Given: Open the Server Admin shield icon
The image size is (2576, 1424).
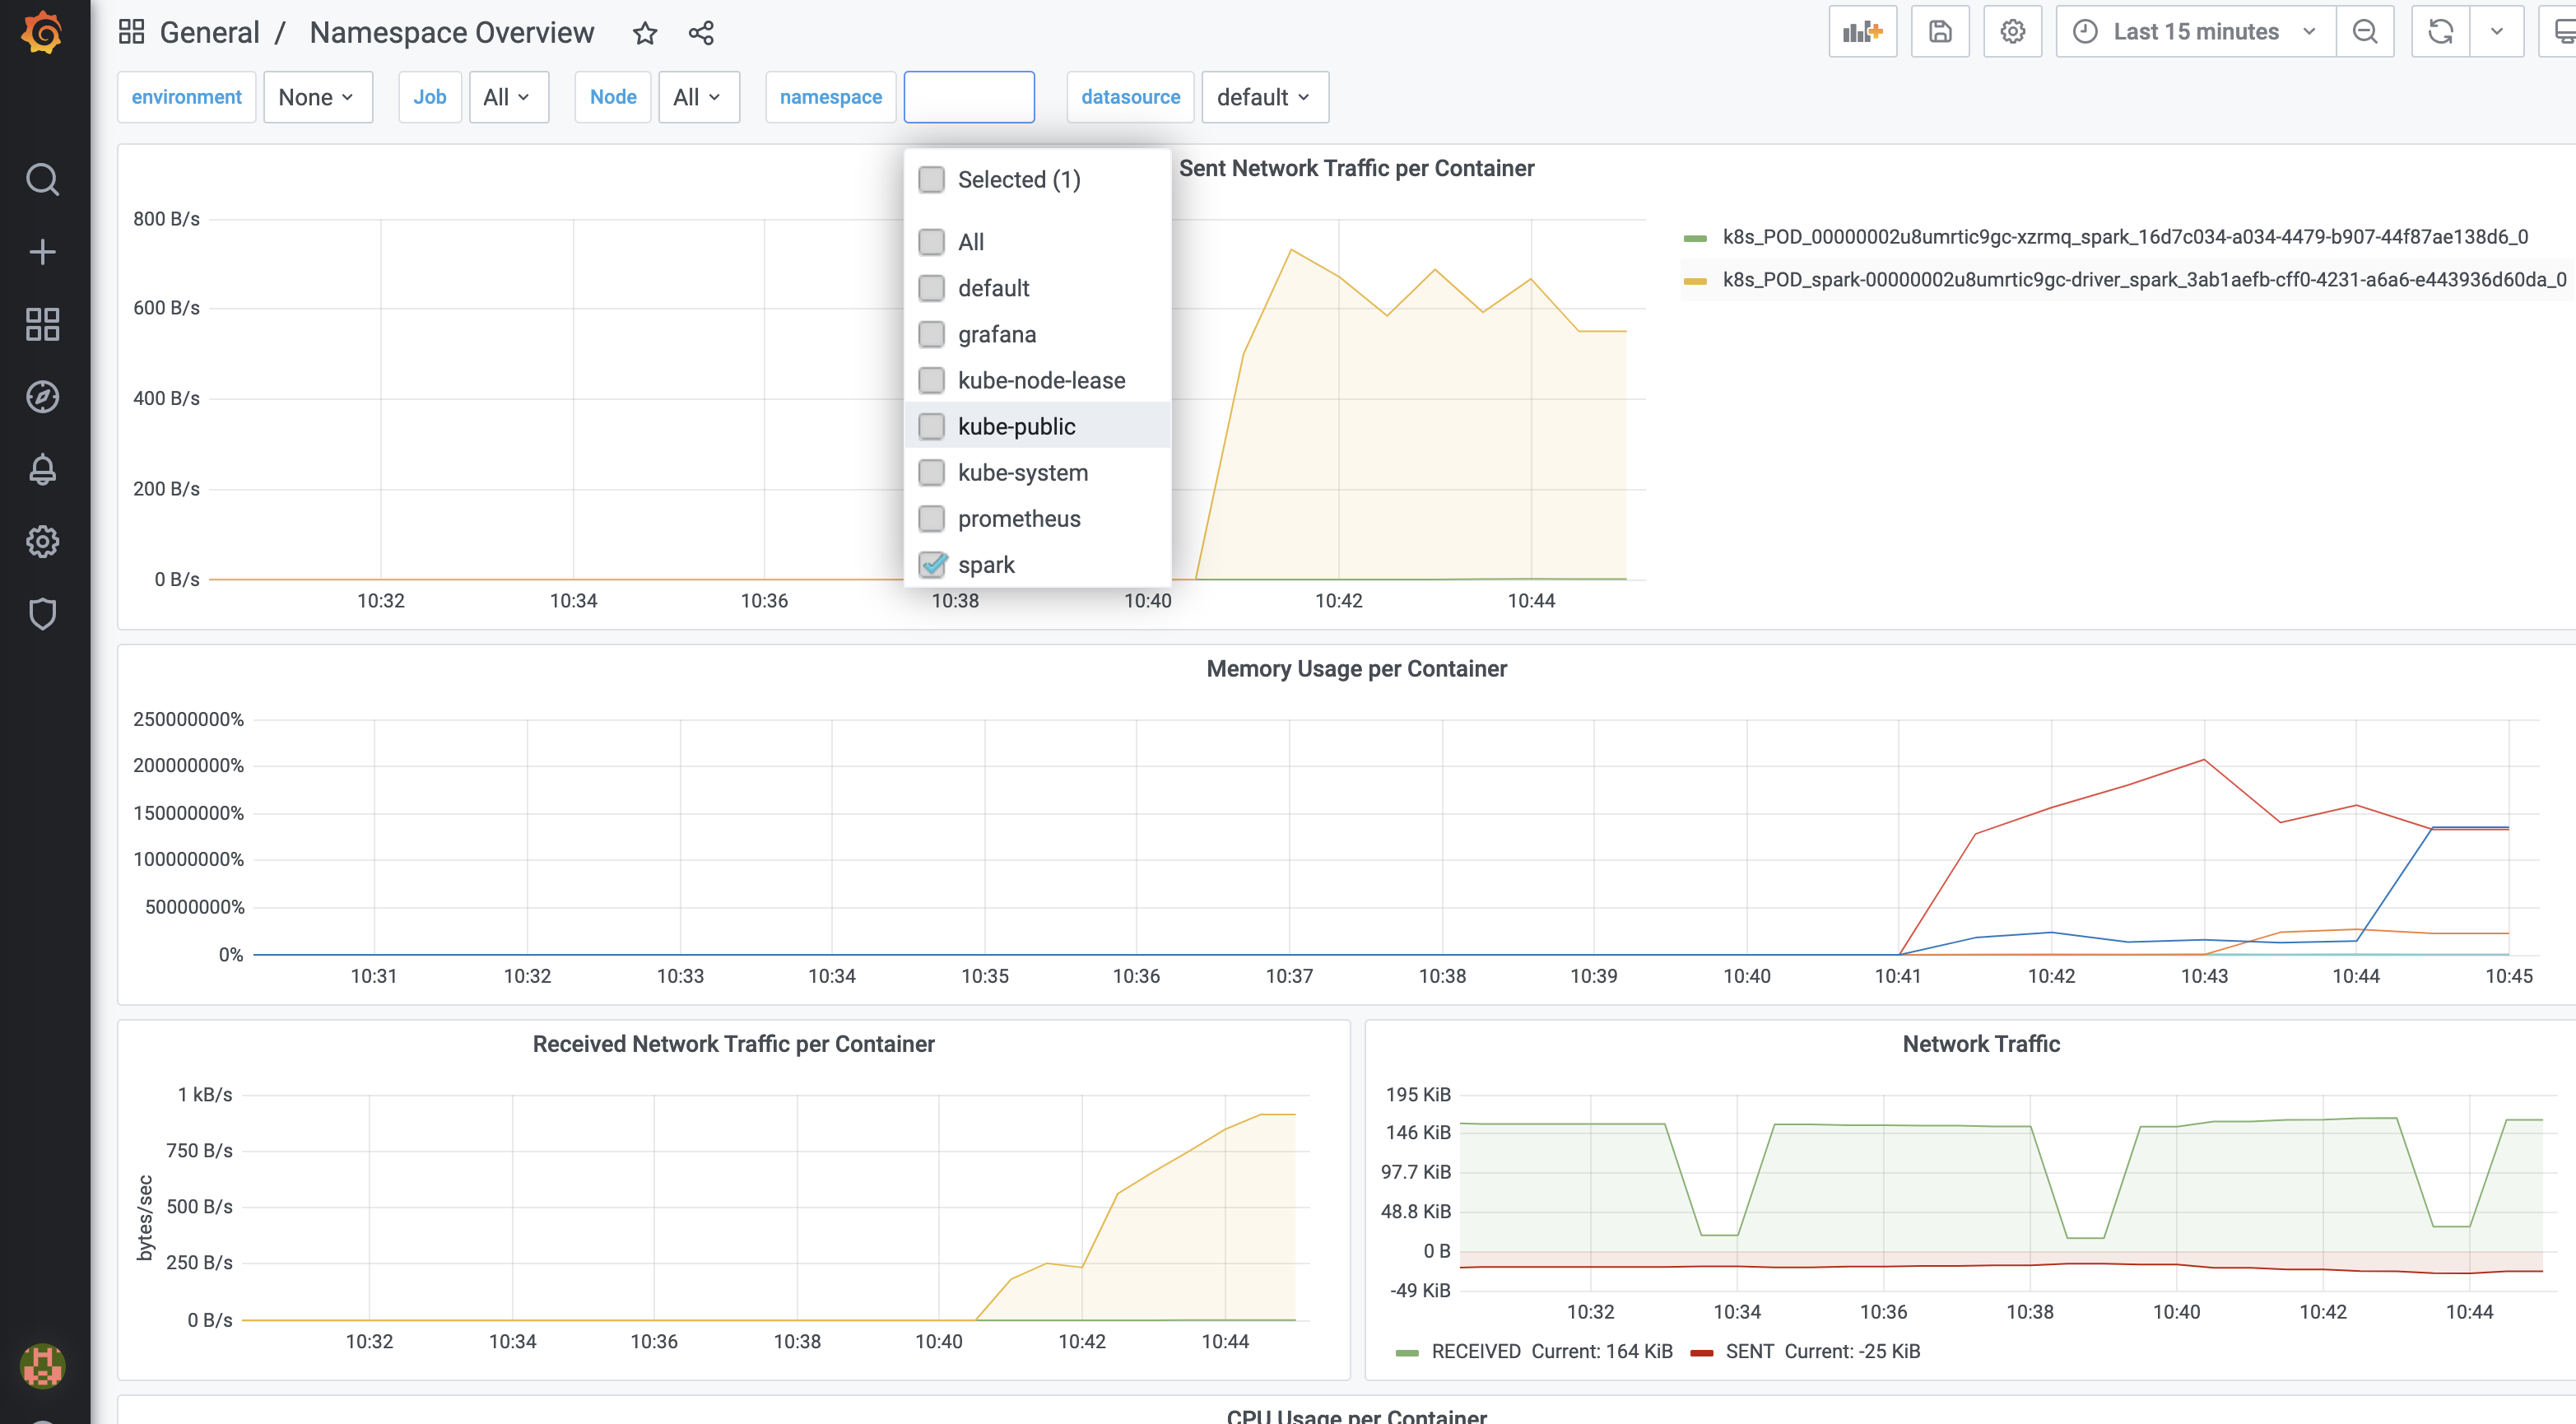Looking at the screenshot, I should [42, 614].
